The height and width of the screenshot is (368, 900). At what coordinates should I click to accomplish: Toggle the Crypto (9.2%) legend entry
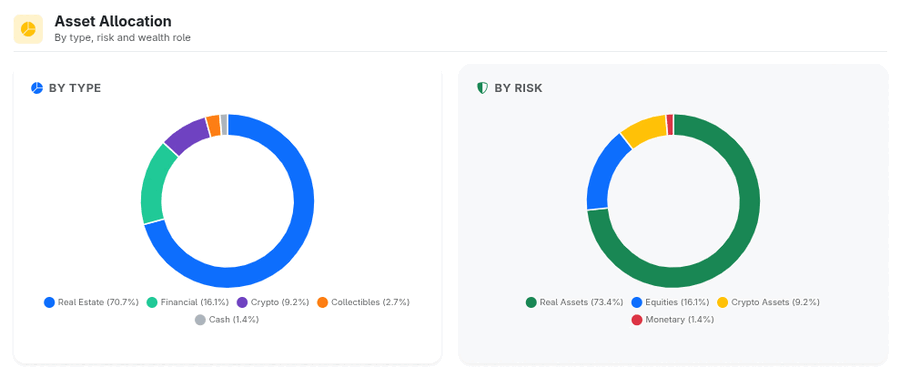coord(273,302)
